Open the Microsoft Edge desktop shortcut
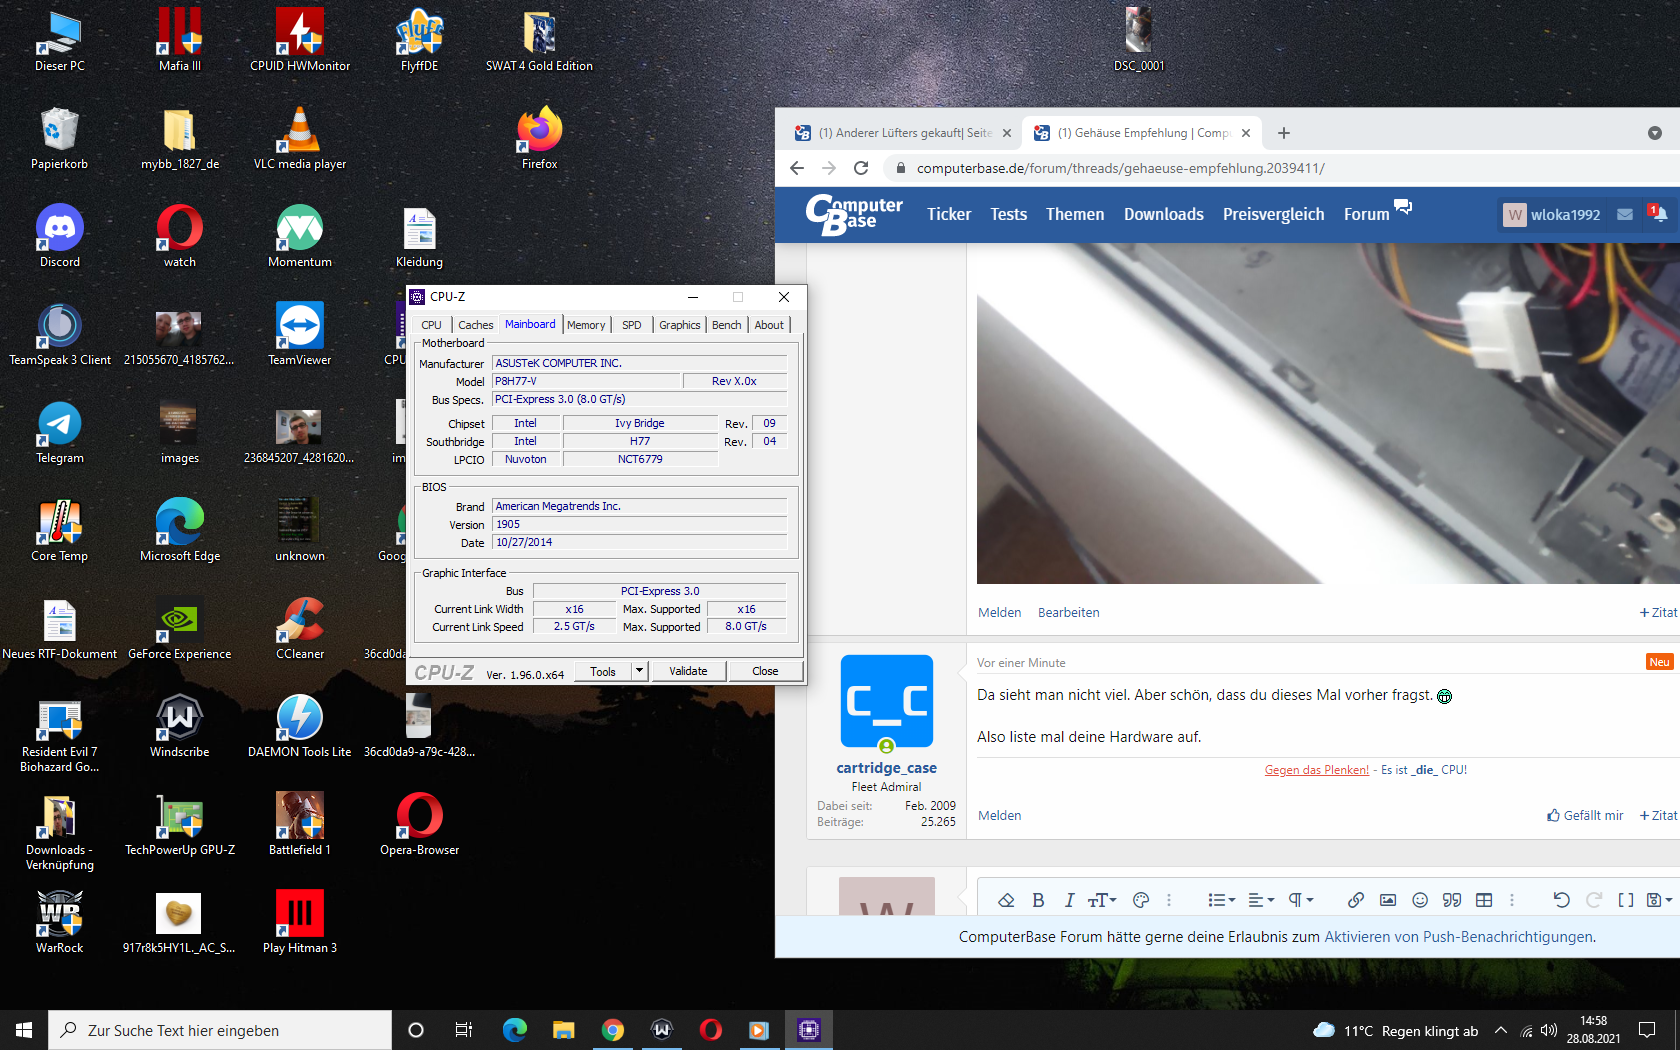The width and height of the screenshot is (1680, 1050). (180, 530)
